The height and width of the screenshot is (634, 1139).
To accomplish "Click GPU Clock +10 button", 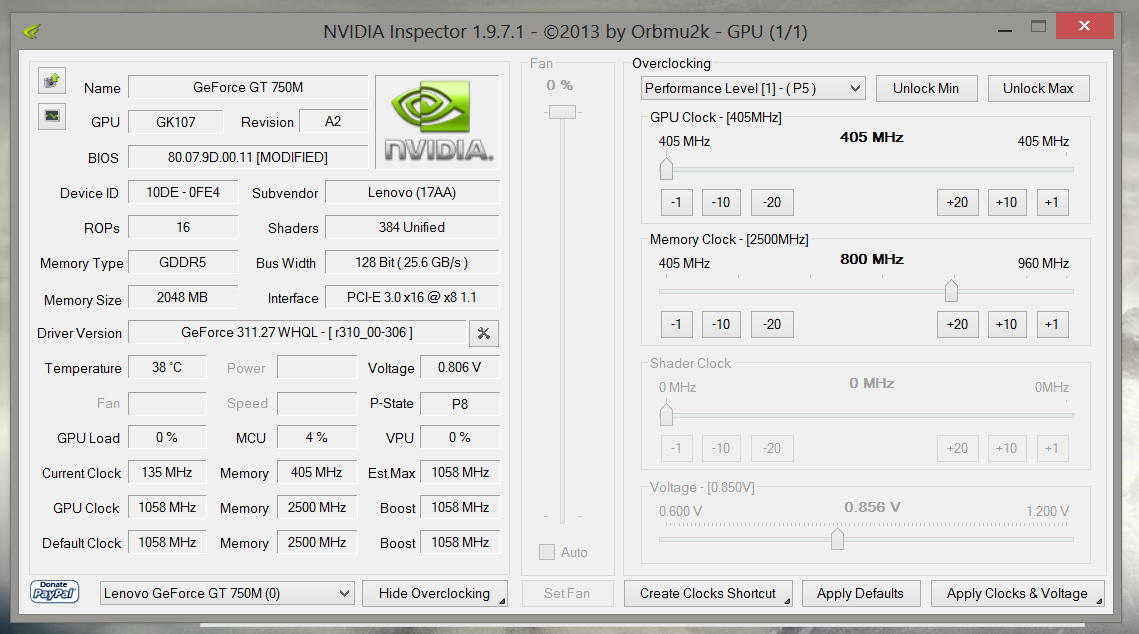I will click(1007, 203).
